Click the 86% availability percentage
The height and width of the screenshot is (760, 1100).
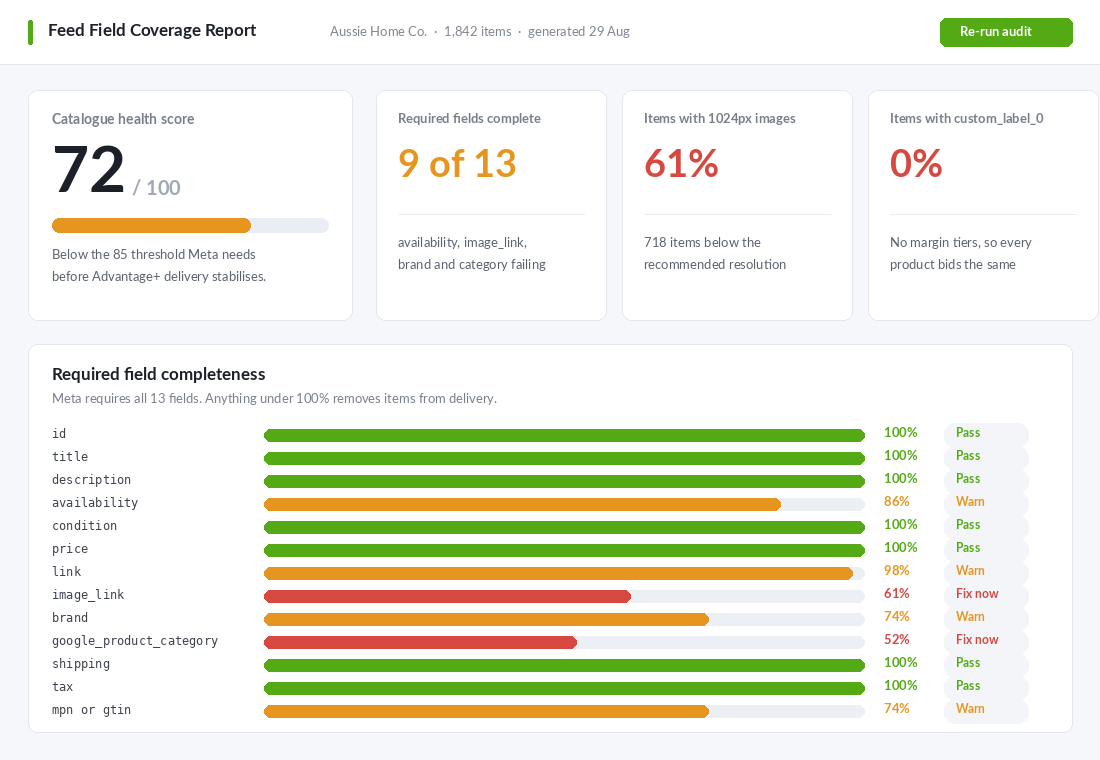pyautogui.click(x=897, y=502)
